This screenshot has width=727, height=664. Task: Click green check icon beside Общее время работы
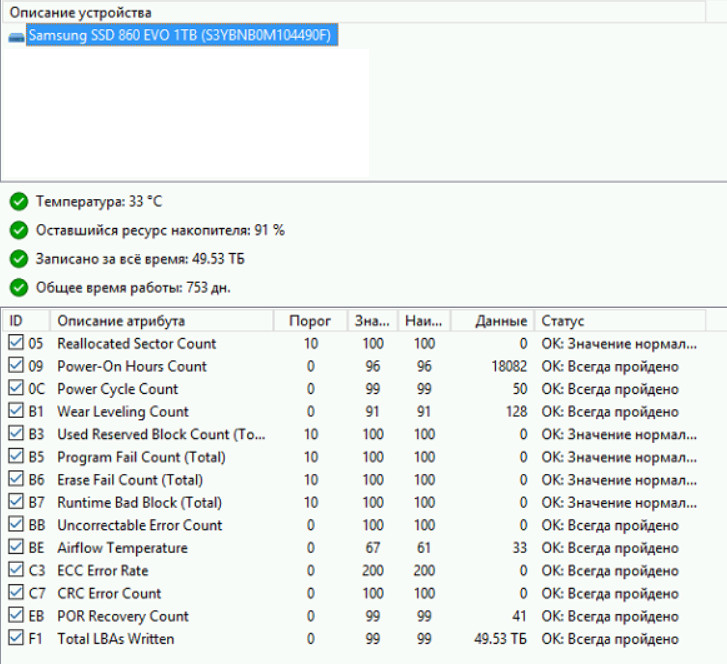click(x=18, y=288)
